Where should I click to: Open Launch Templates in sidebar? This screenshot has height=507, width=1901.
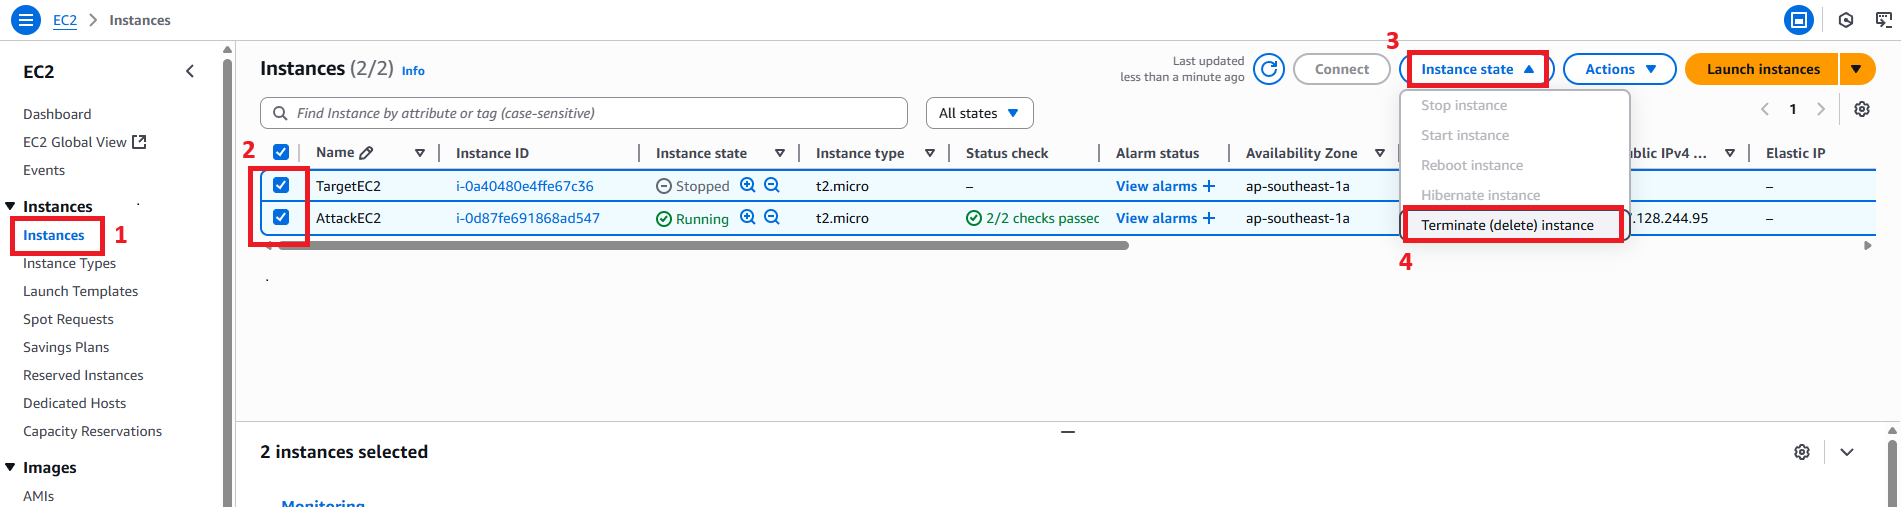point(81,291)
